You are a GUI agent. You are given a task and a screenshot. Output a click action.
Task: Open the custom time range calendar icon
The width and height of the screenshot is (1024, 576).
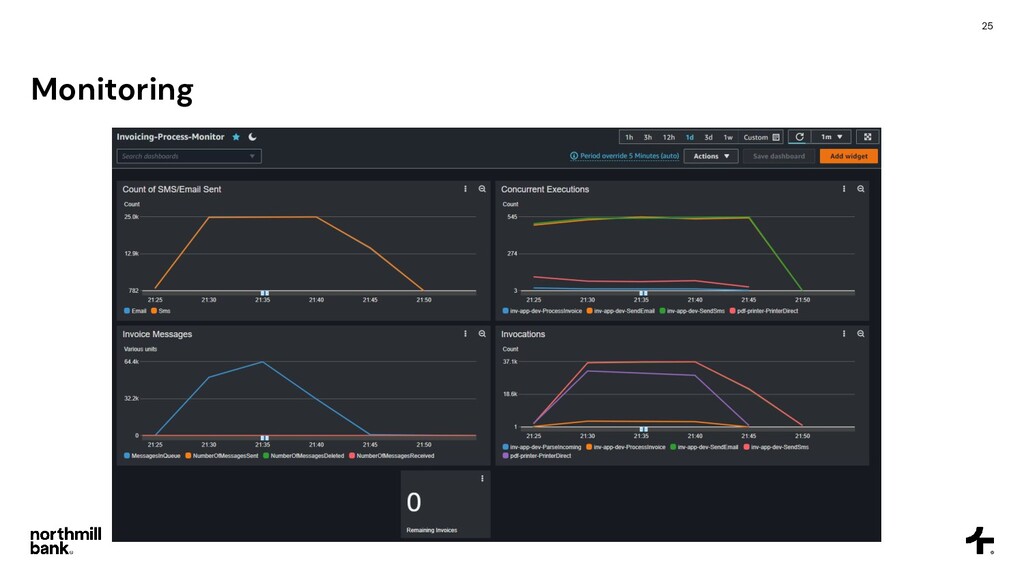(x=776, y=137)
